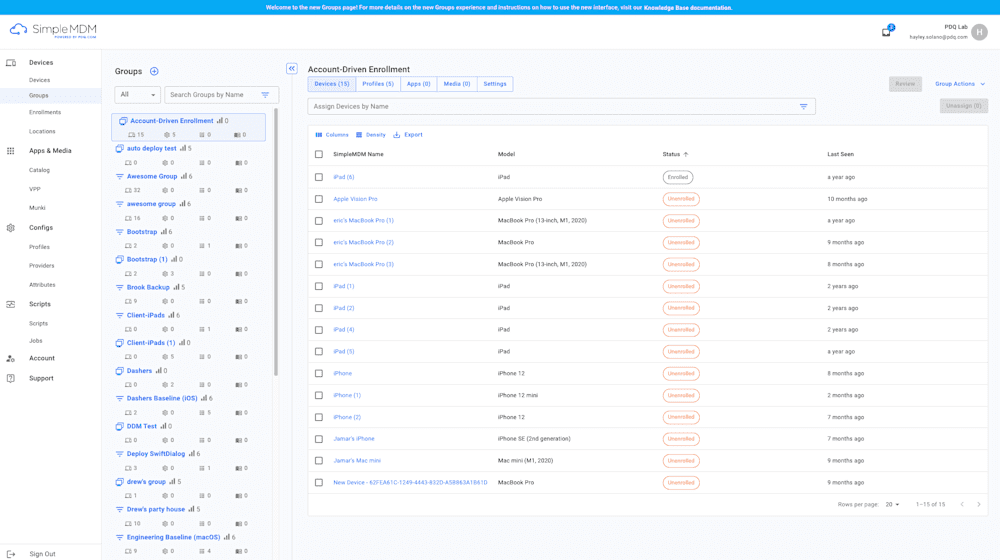Click the Unassign (0) button

pyautogui.click(x=964, y=106)
